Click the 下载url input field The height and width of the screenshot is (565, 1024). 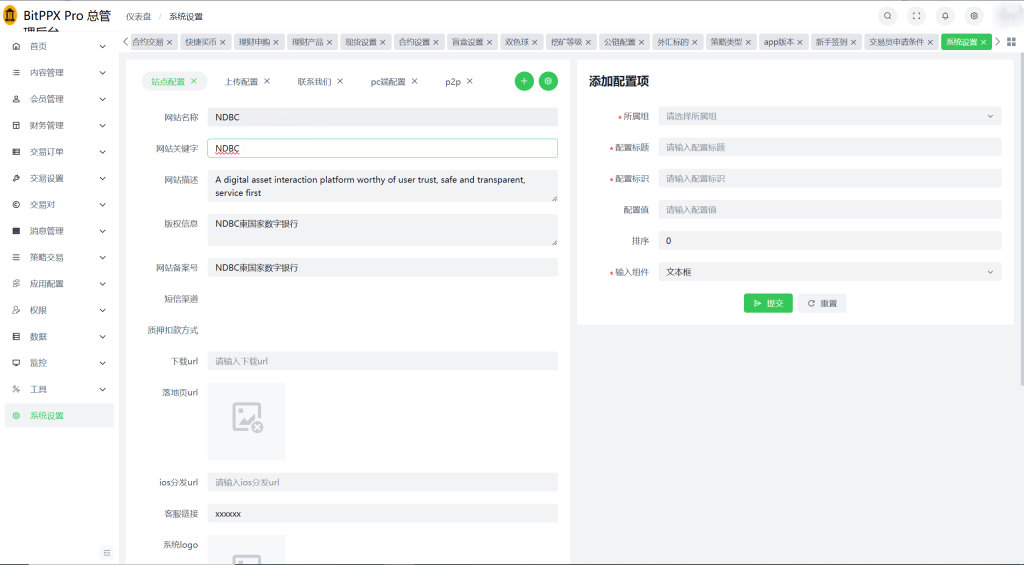click(383, 361)
